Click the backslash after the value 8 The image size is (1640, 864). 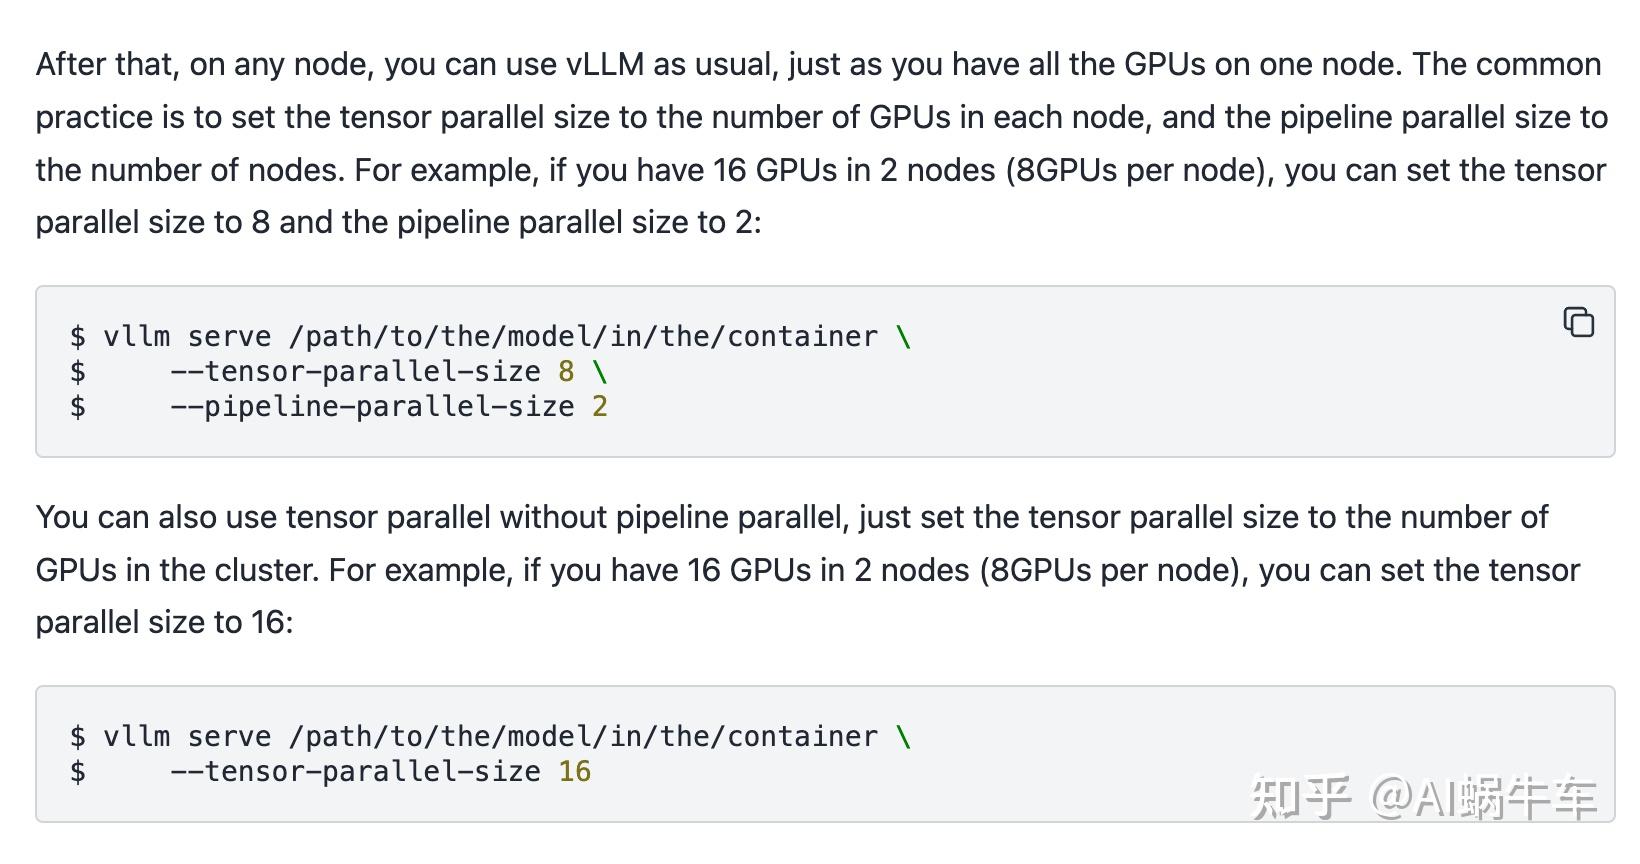(x=600, y=372)
